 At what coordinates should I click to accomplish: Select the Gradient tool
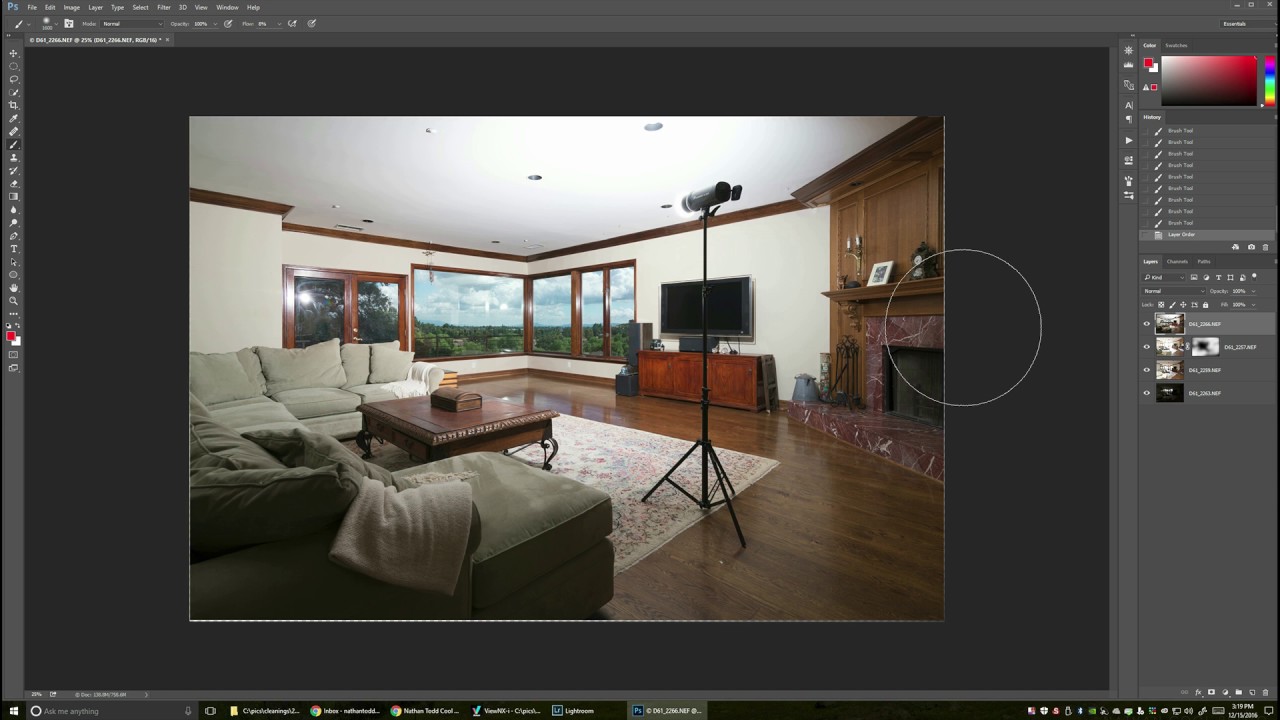click(x=13, y=196)
